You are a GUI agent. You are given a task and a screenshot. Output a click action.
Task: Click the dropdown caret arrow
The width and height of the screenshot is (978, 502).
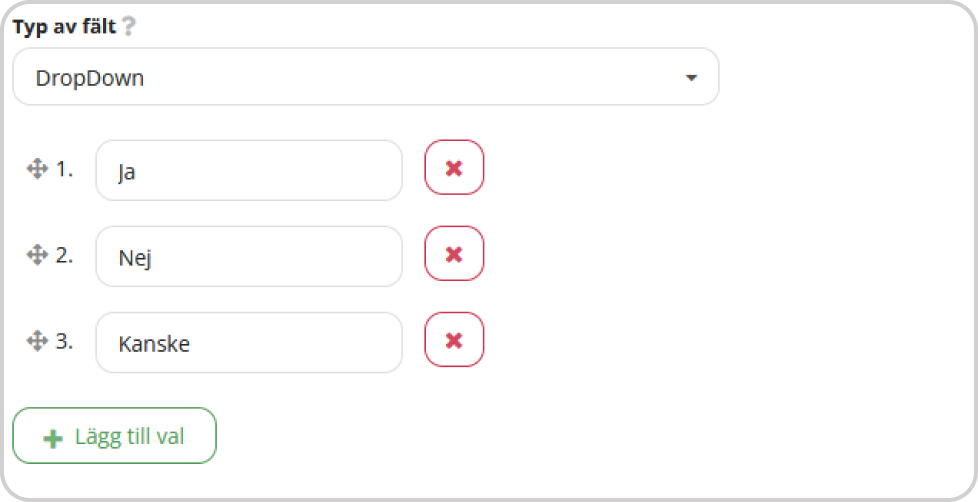pyautogui.click(x=691, y=78)
